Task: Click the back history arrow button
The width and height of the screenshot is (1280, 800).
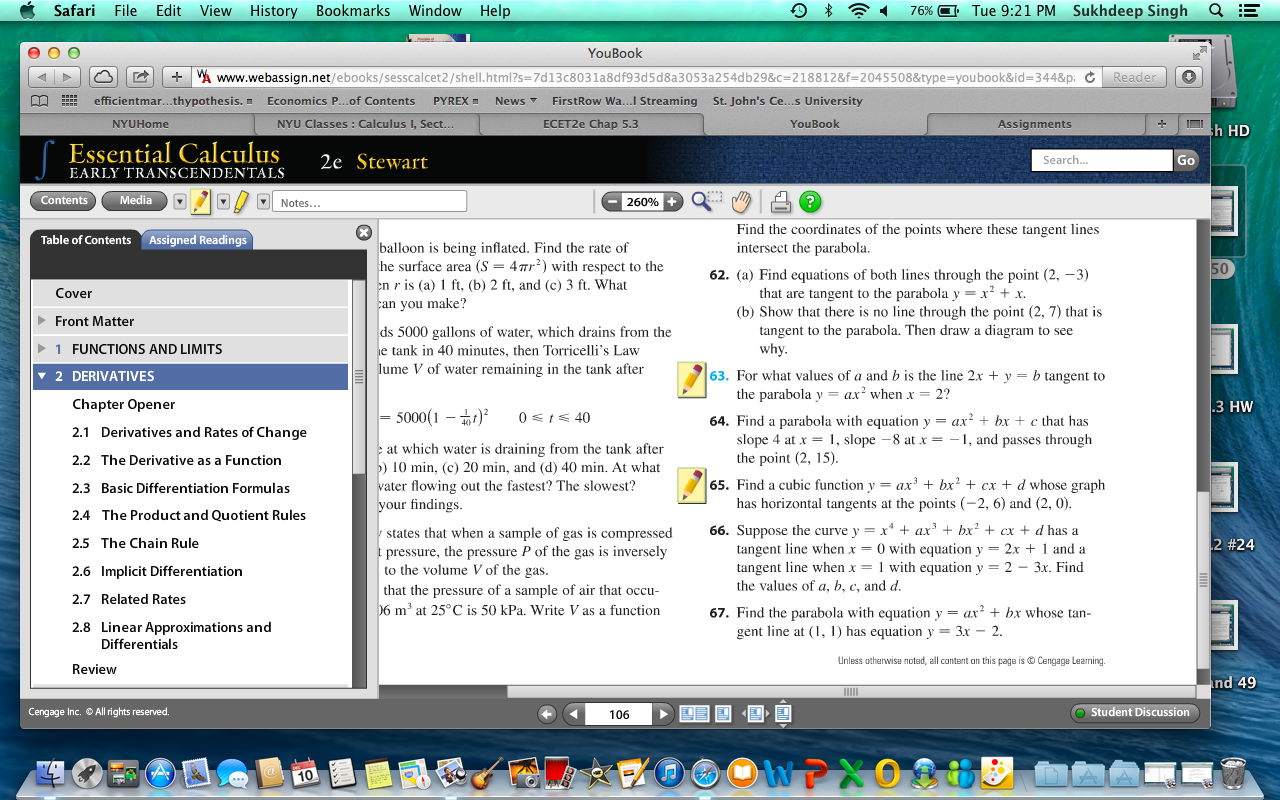Action: pyautogui.click(x=547, y=714)
